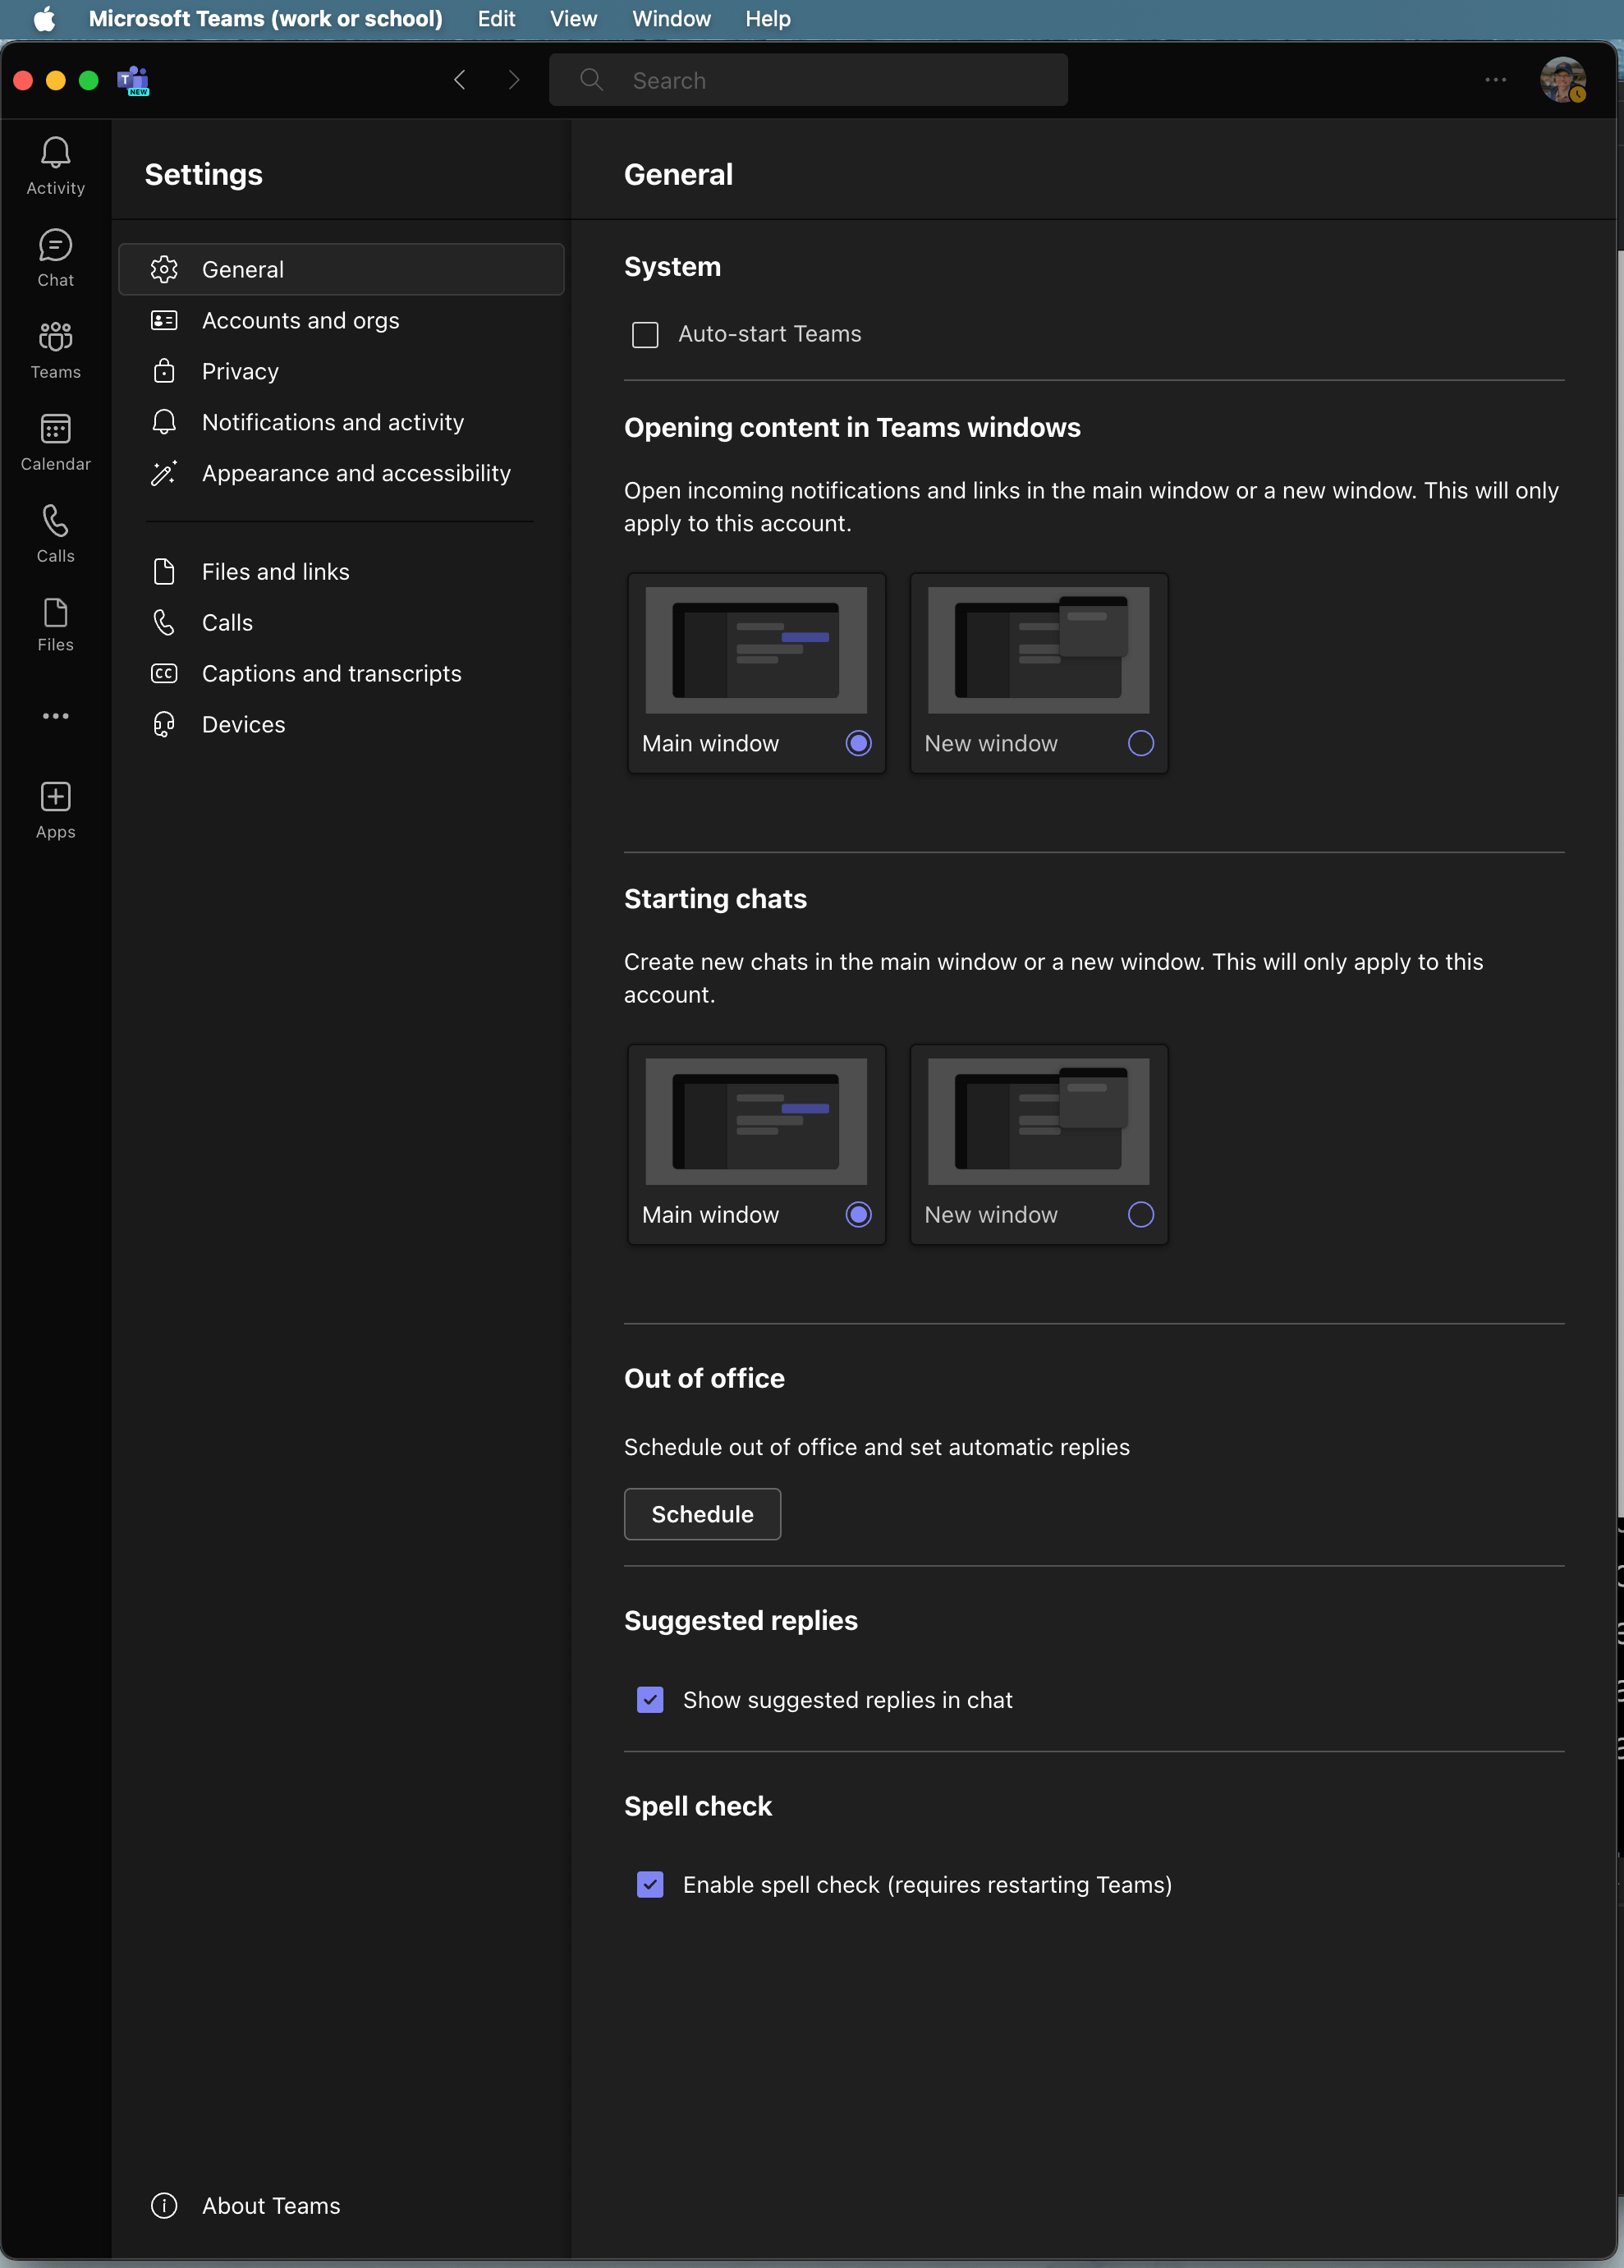Choose New window for starting chats

1140,1214
